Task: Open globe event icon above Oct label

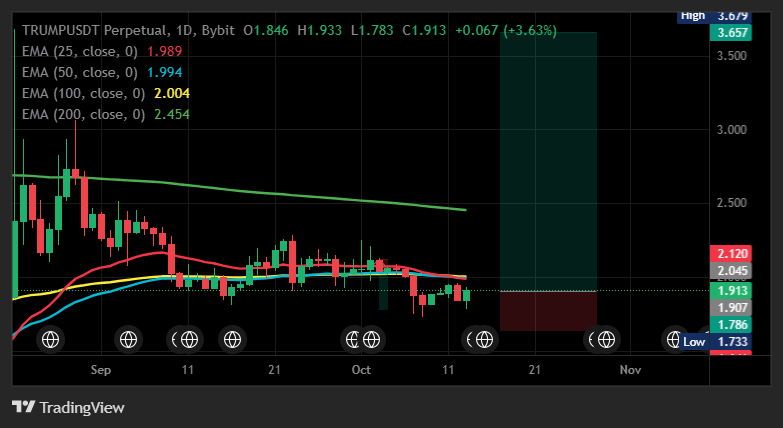Action: [371, 340]
